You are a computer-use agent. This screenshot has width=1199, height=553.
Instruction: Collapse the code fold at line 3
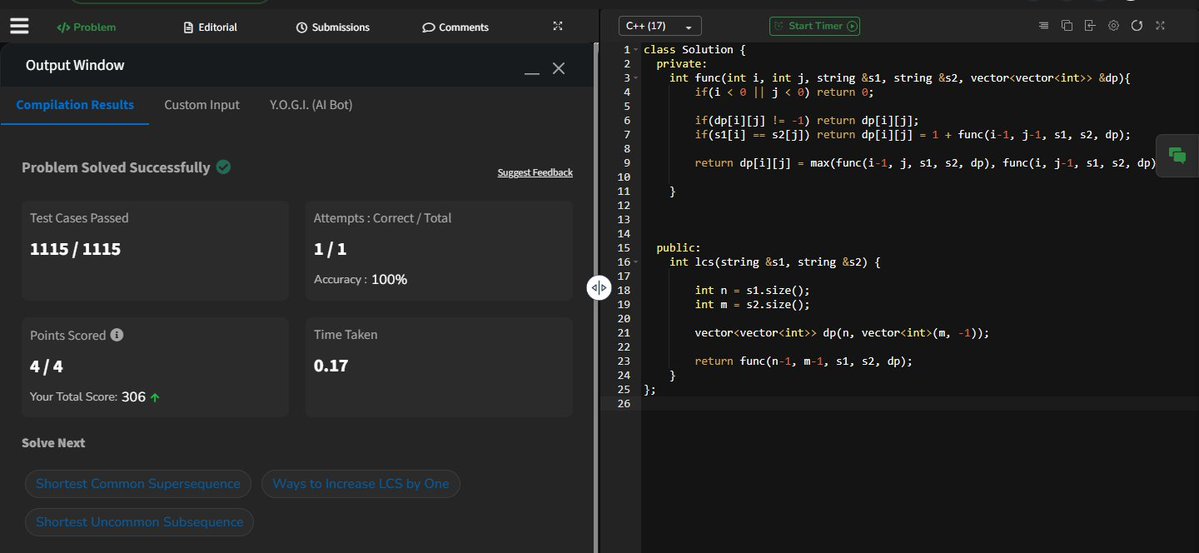click(636, 78)
